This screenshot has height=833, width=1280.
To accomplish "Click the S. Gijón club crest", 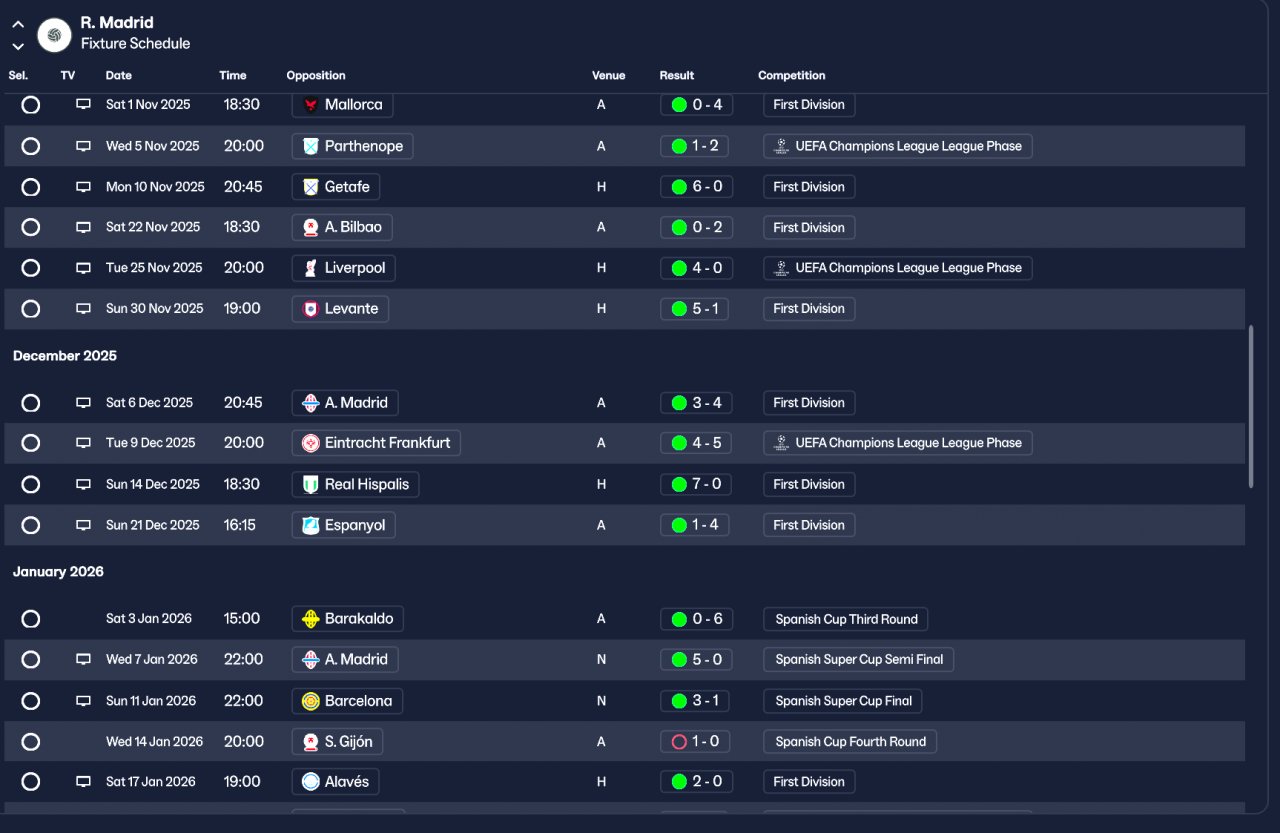I will coord(311,742).
